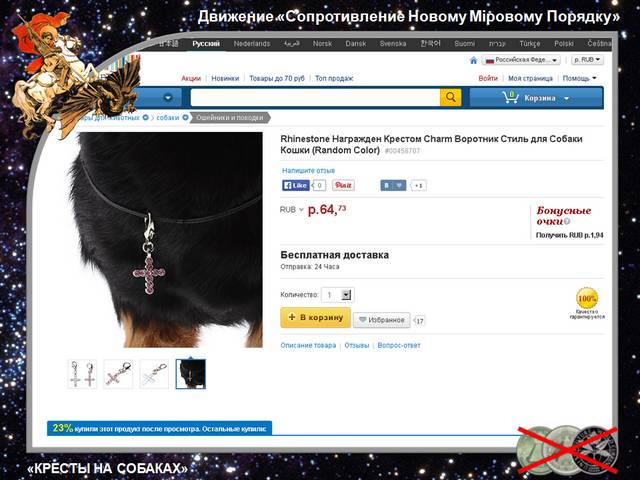Click the Pinterest Pin it button
The image size is (640, 480).
pos(343,185)
